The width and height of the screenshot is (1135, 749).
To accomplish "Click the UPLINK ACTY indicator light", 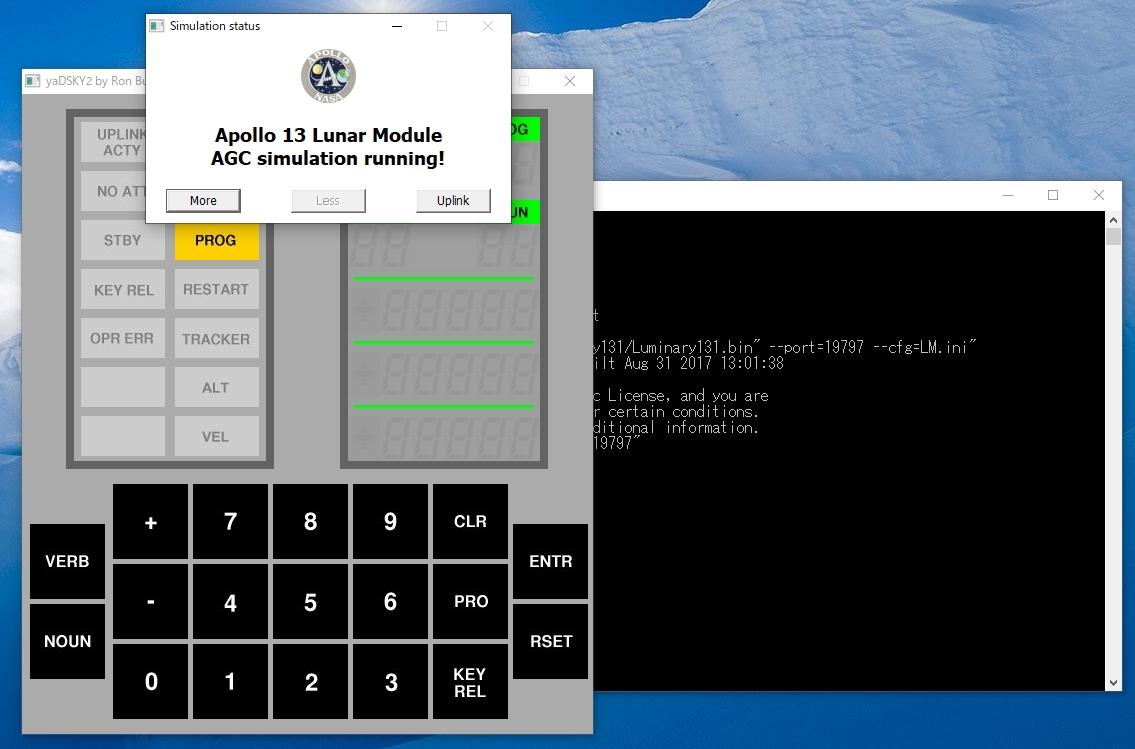I will (x=114, y=142).
